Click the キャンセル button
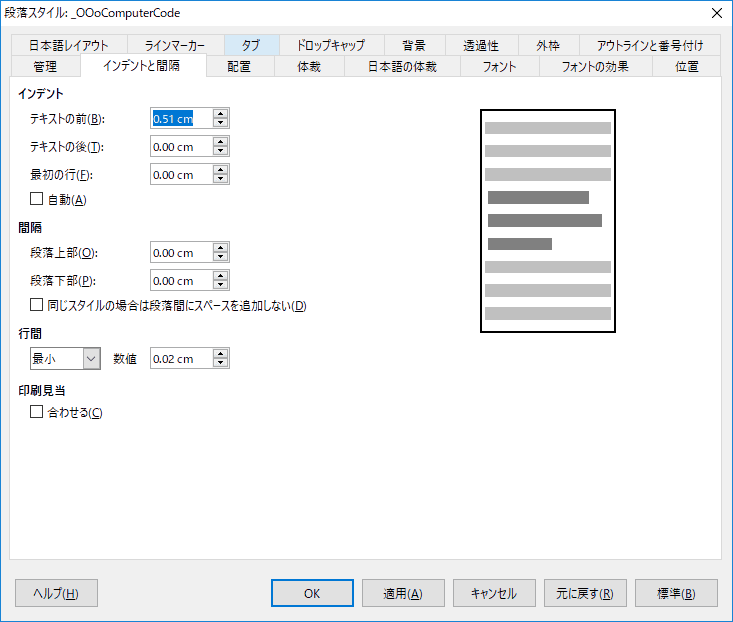The width and height of the screenshot is (733, 622). click(494, 593)
